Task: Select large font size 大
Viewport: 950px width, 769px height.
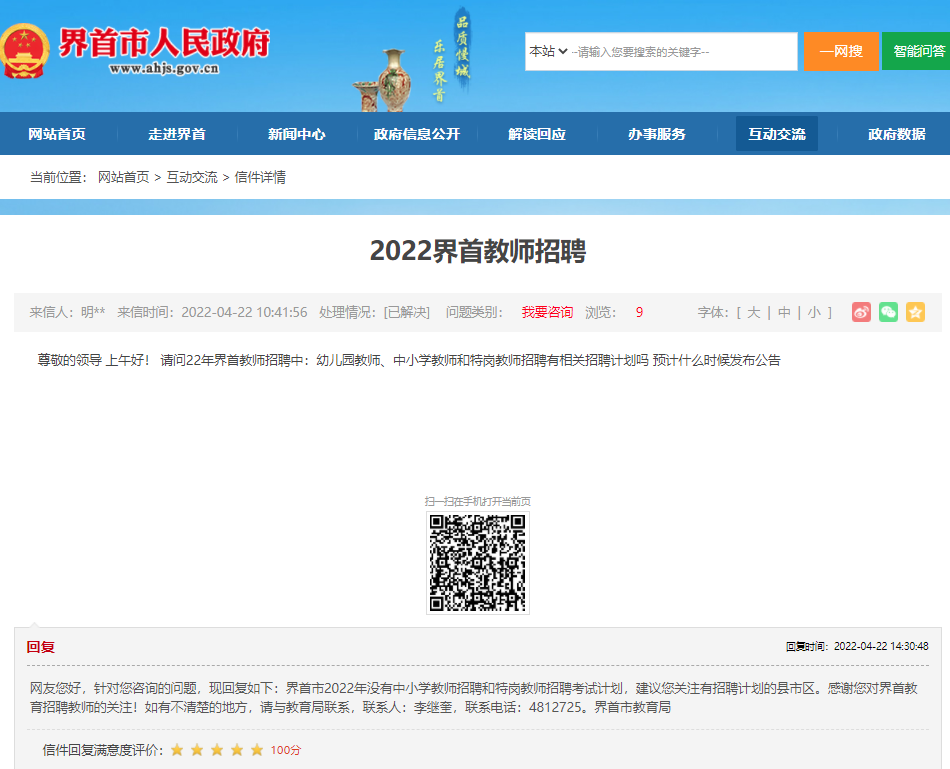Action: click(752, 312)
